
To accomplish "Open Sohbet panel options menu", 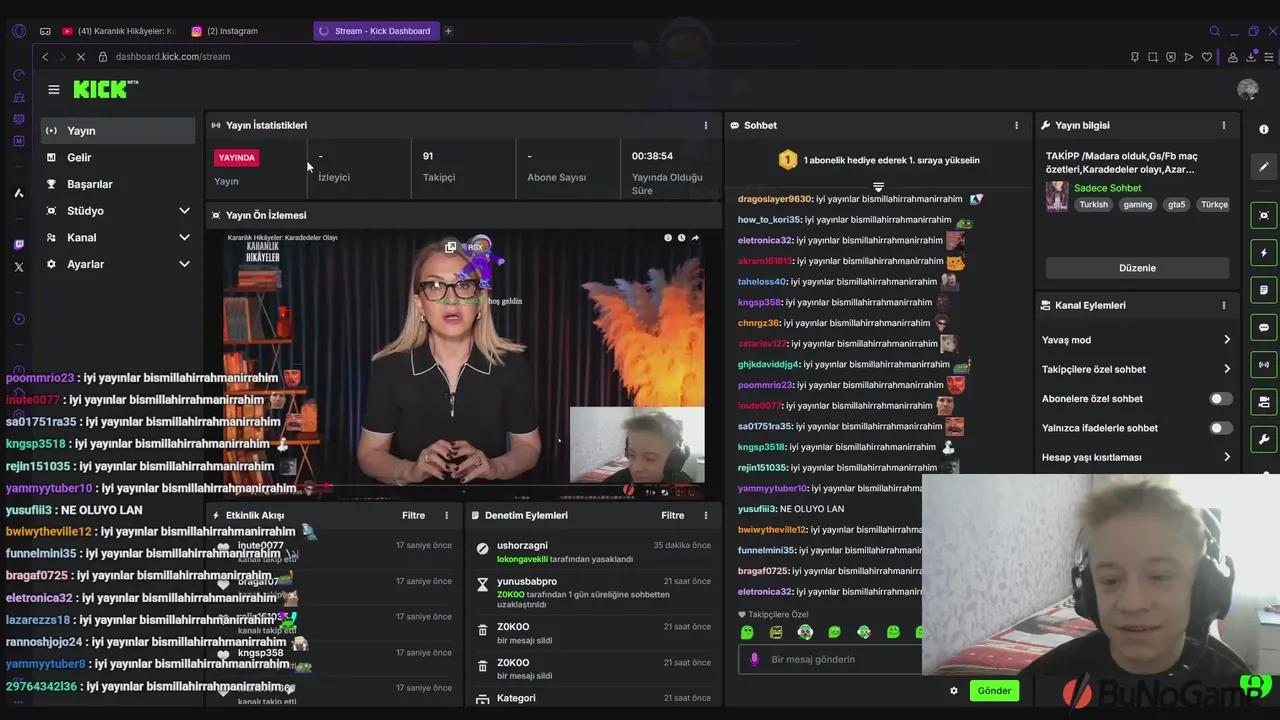I will pos(1017,125).
